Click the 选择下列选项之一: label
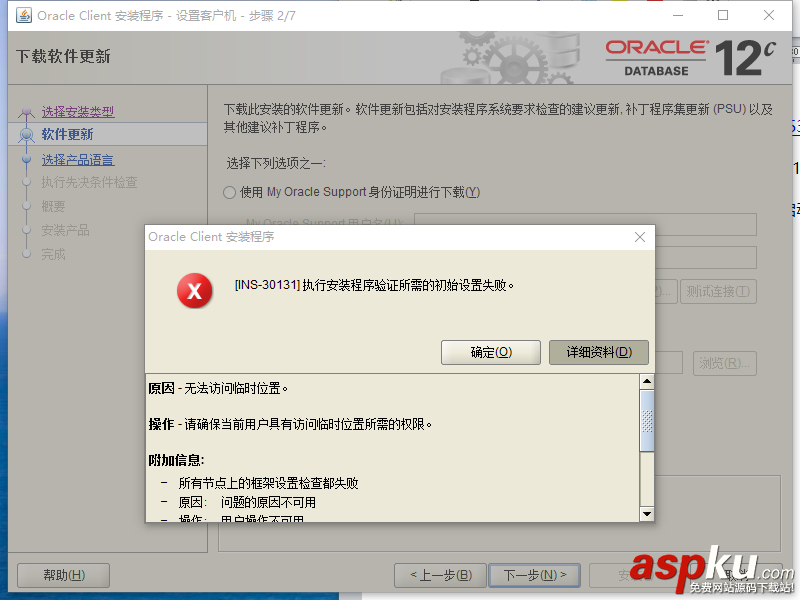 276,163
